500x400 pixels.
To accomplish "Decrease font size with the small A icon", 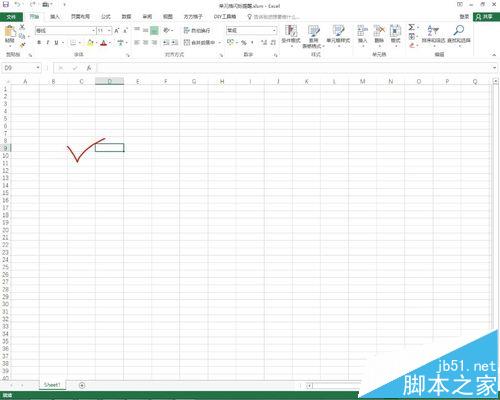I will [x=125, y=31].
